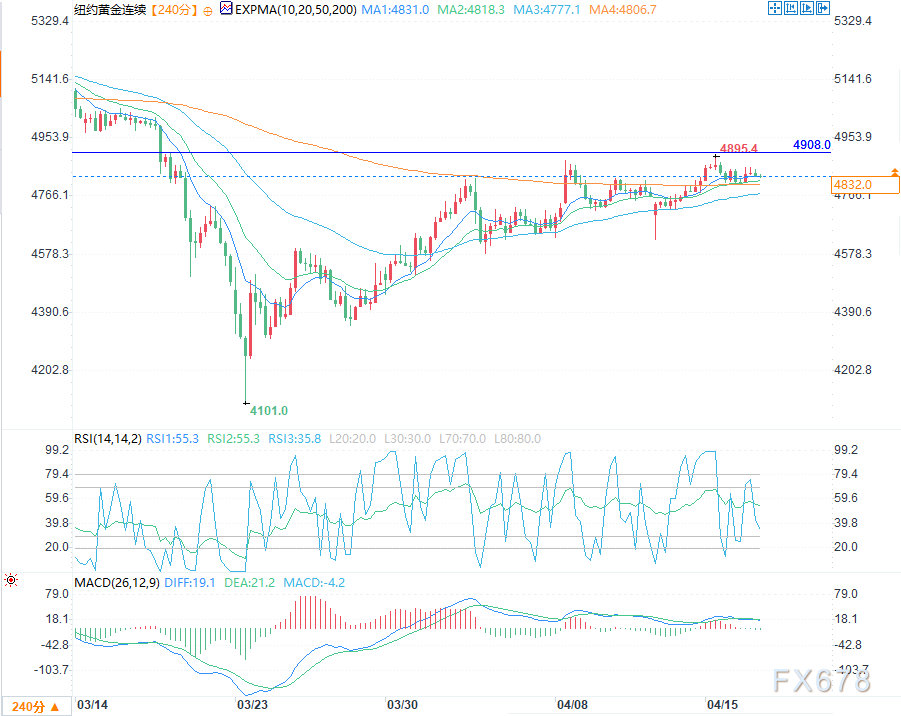Click the third icon in top-right chart toolbar
The width and height of the screenshot is (901, 716).
(808, 9)
